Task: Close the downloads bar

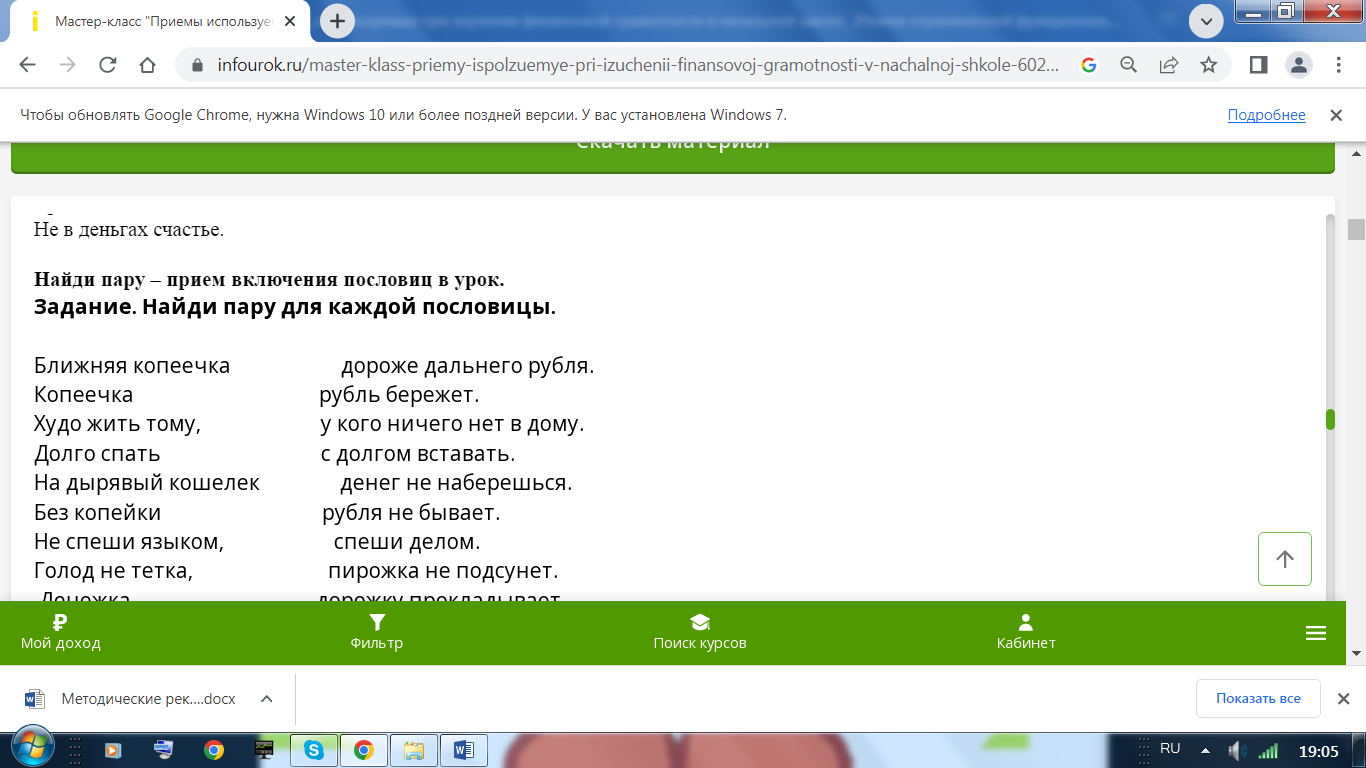Action: (x=1344, y=699)
